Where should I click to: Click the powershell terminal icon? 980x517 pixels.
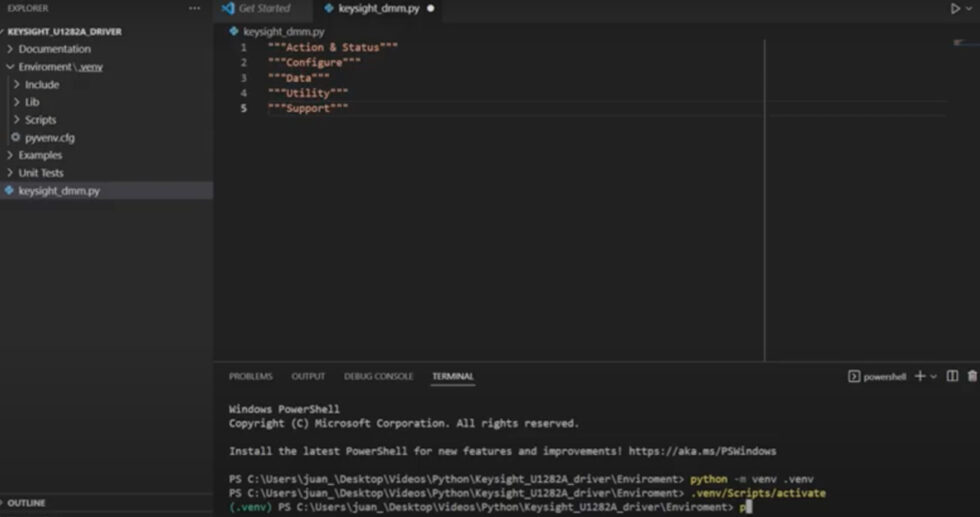click(x=854, y=377)
